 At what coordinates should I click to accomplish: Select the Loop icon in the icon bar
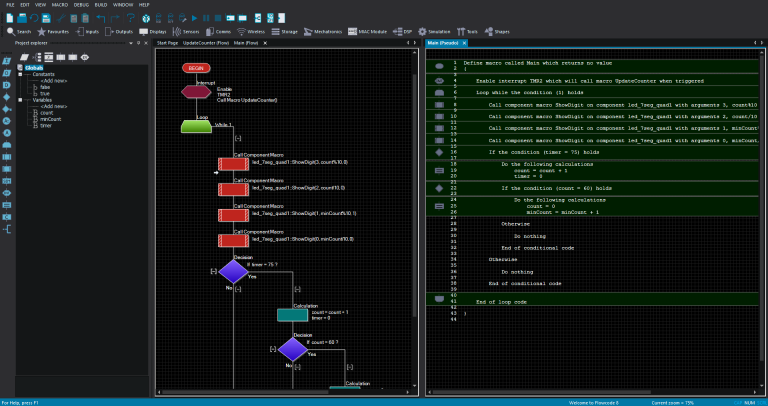coord(7,145)
